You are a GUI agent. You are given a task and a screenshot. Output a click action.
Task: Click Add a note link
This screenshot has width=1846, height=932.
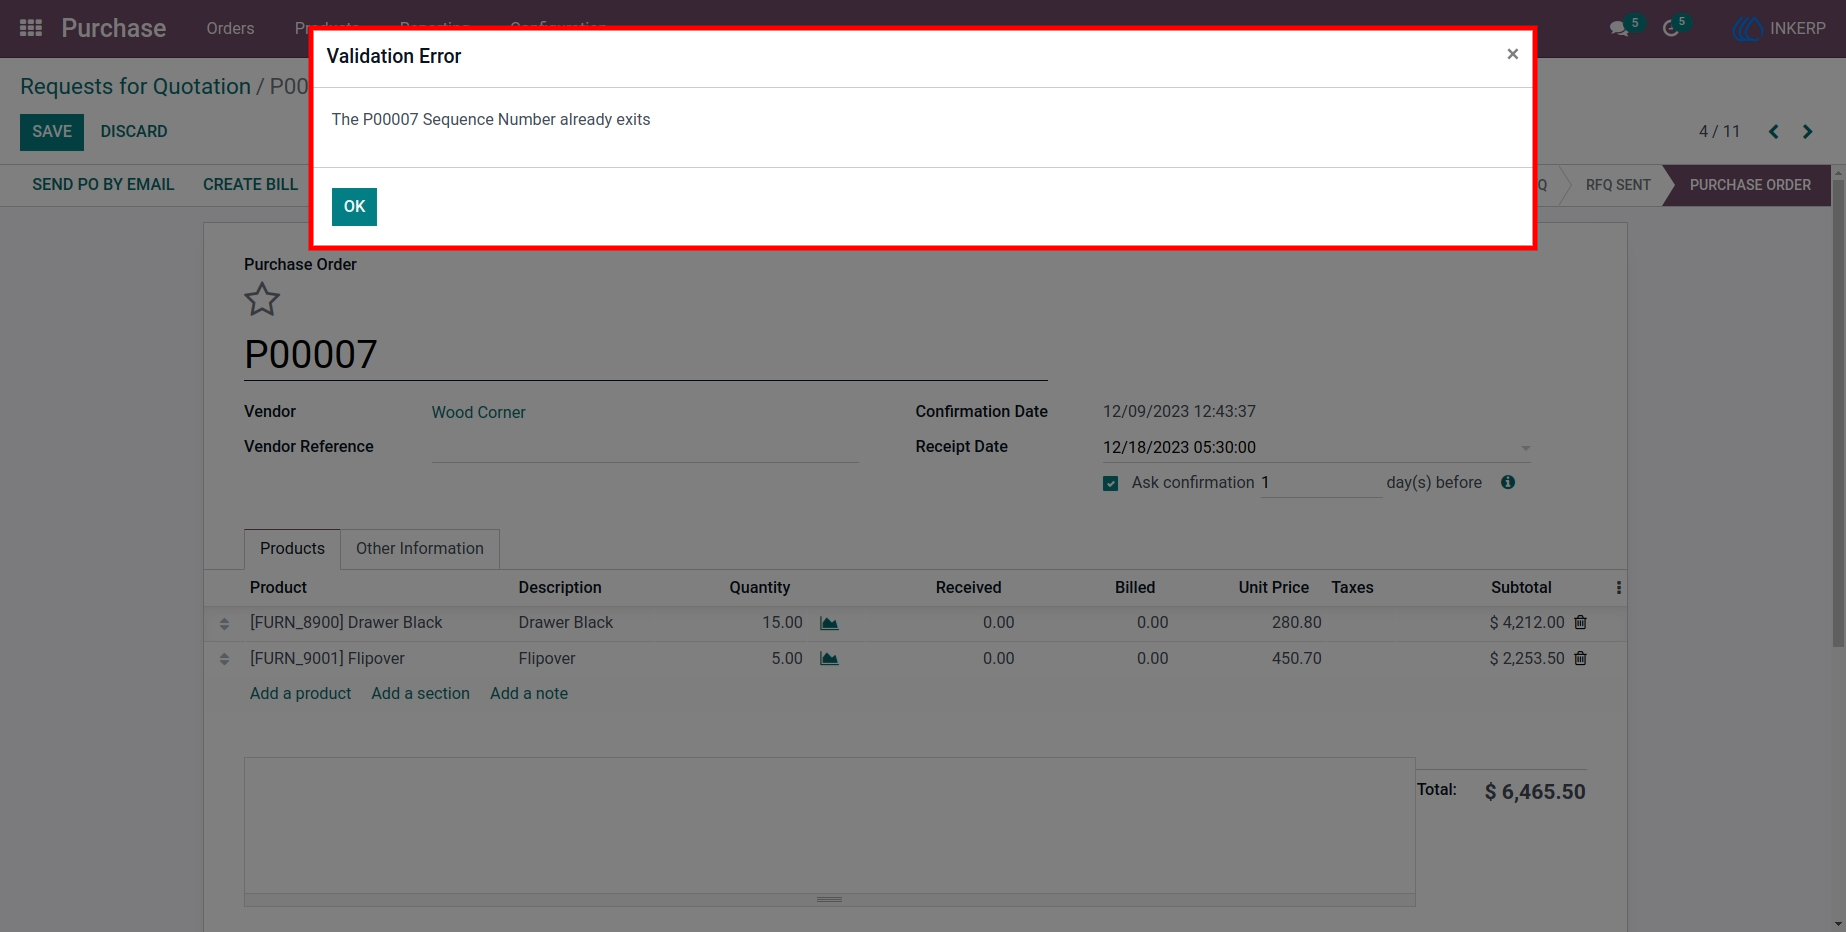pos(529,694)
